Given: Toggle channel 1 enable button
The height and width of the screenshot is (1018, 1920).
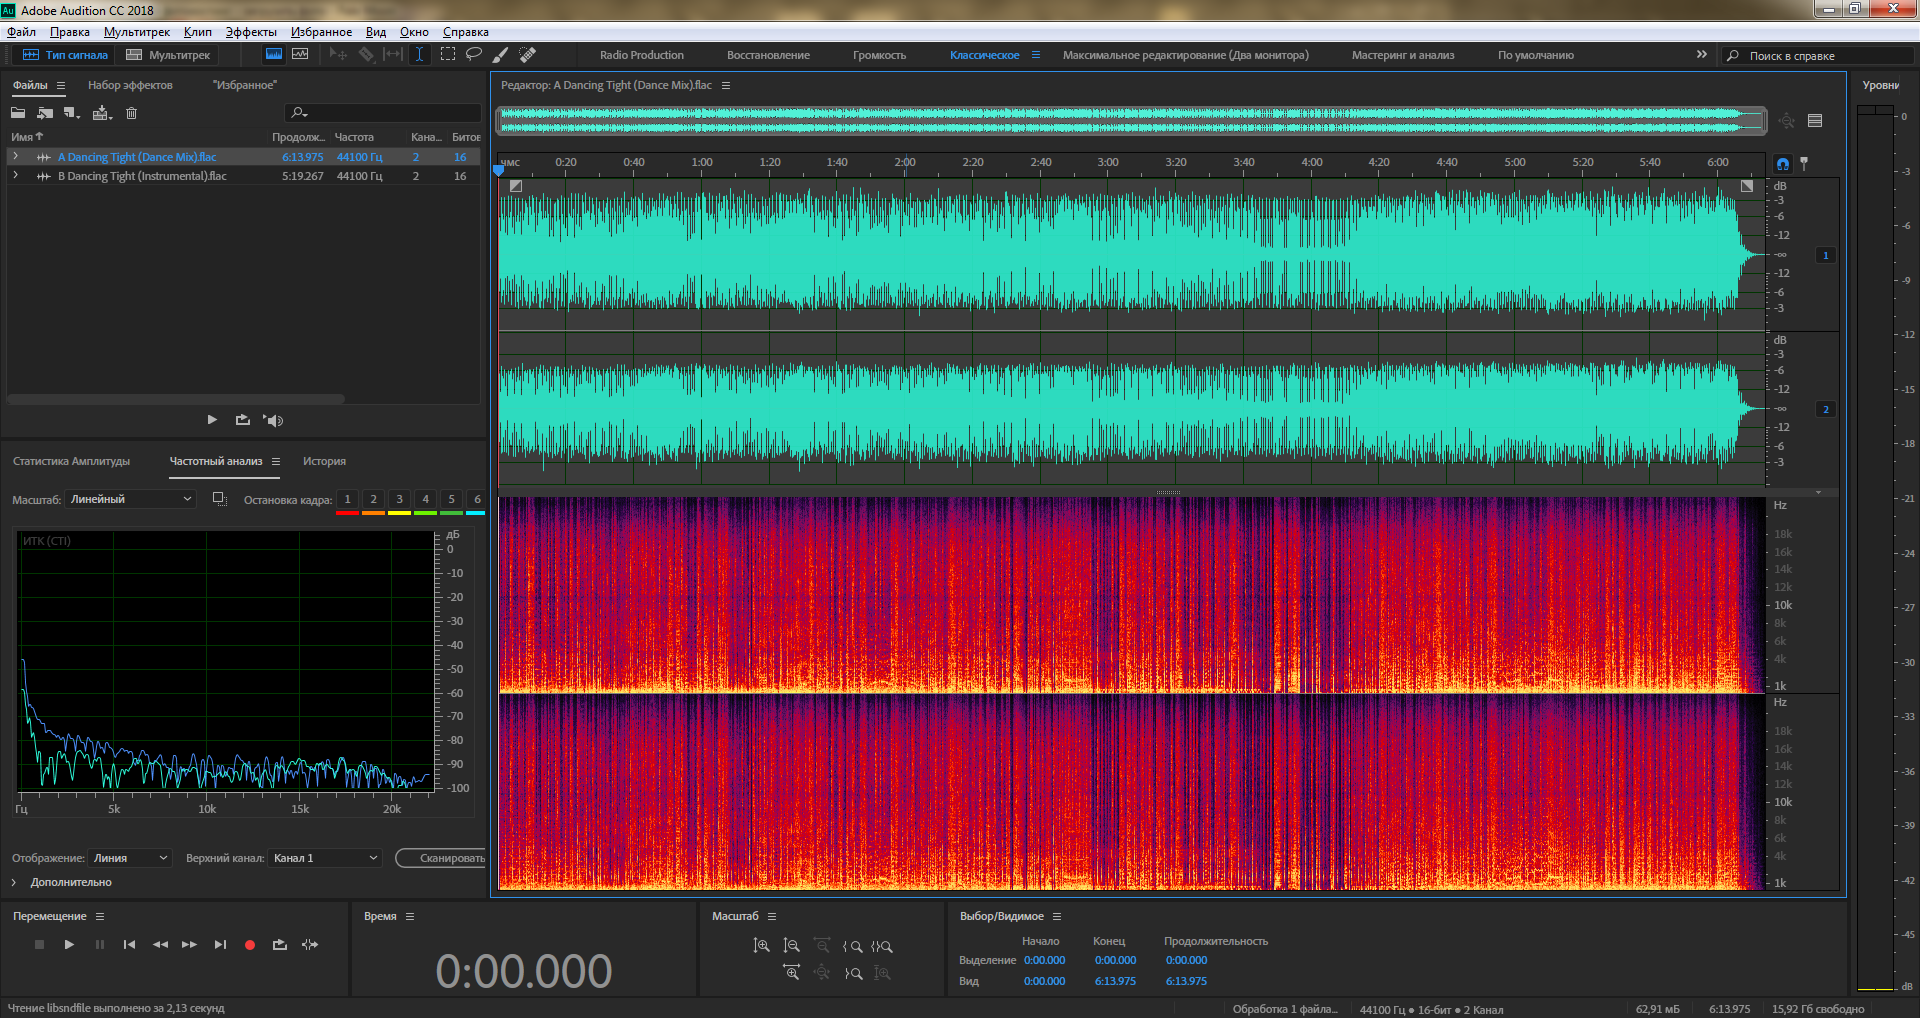Looking at the screenshot, I should pos(1826,255).
